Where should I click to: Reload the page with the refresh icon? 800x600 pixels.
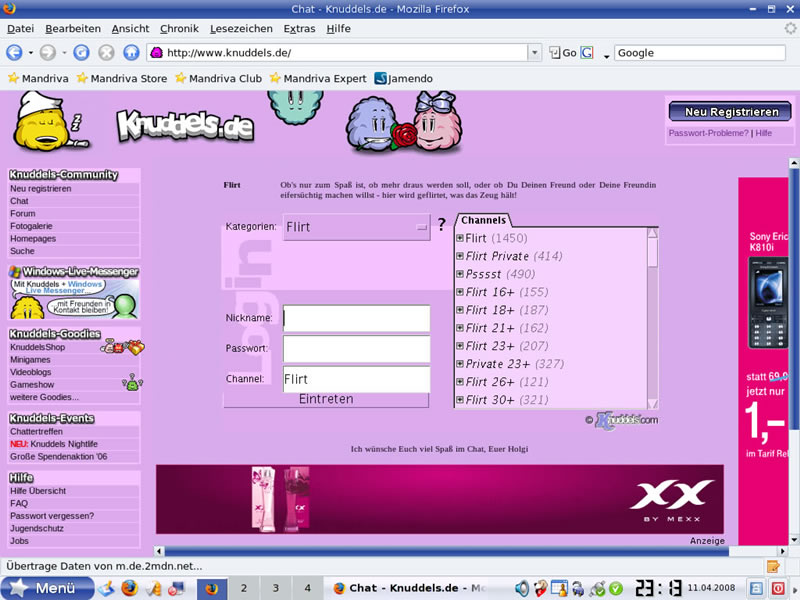click(81, 53)
